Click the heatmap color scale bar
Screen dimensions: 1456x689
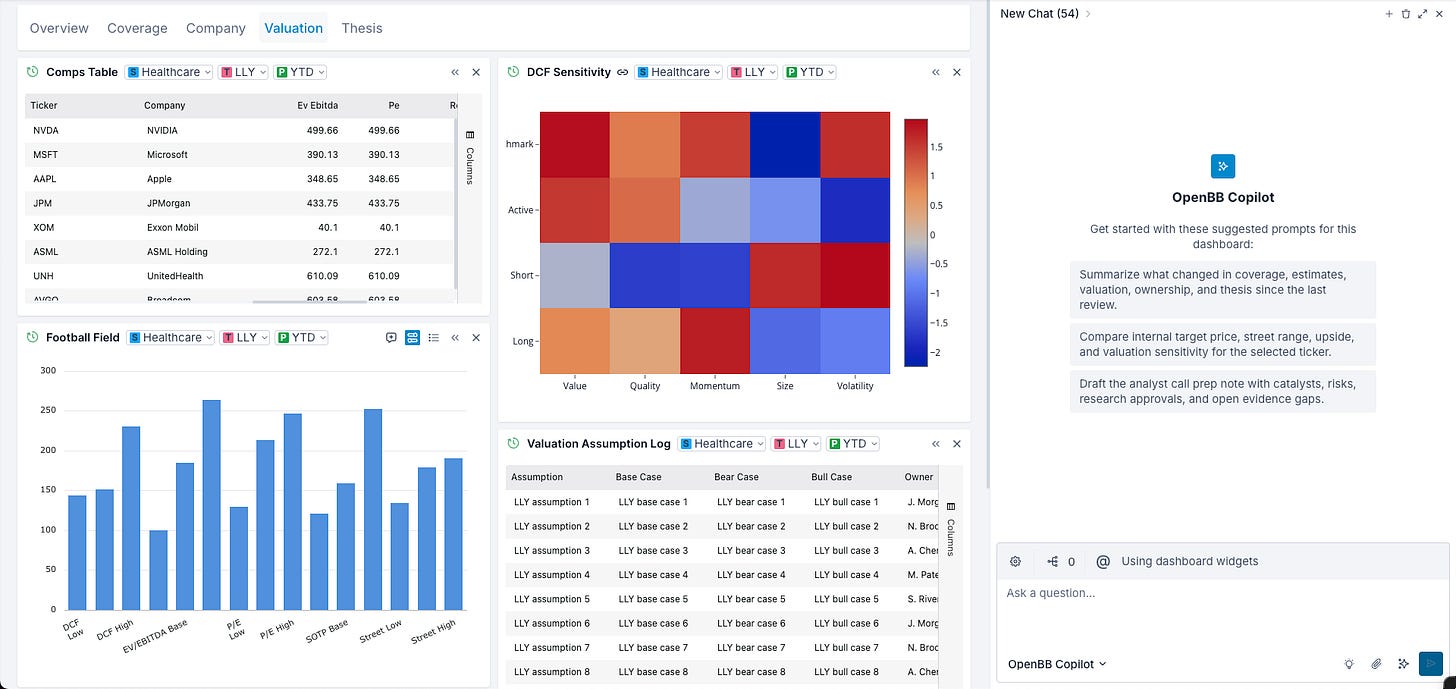[x=916, y=243]
